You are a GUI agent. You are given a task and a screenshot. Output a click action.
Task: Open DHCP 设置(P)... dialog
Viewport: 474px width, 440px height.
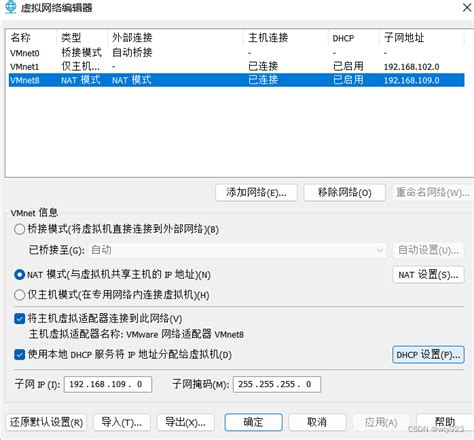click(428, 355)
